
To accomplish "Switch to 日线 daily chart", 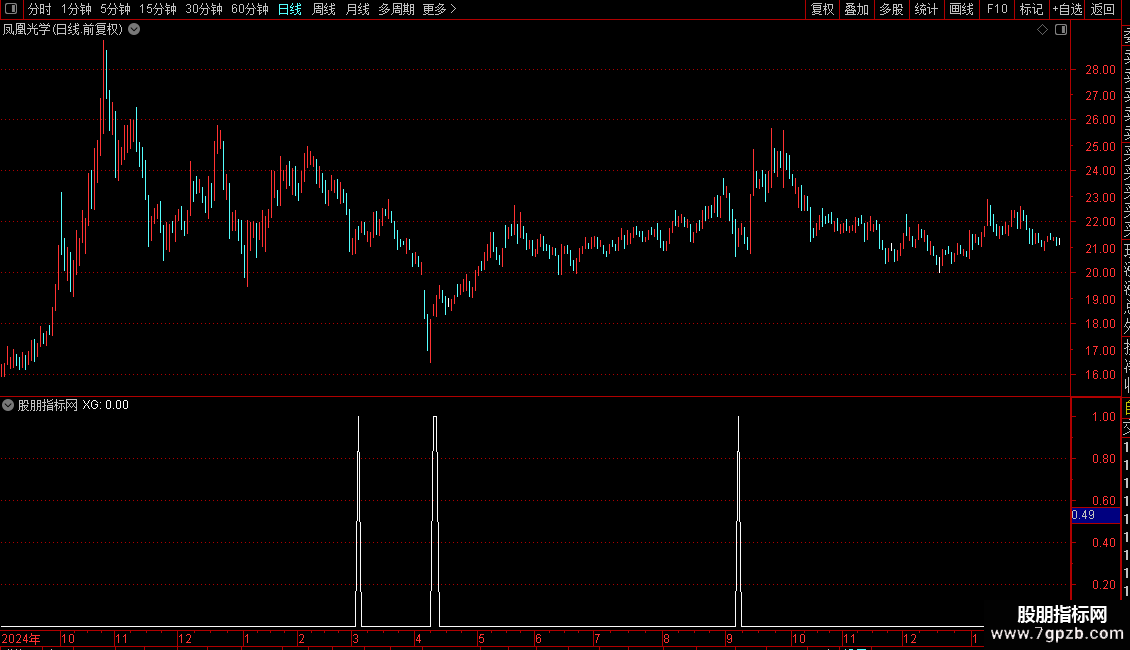I will coord(290,9).
